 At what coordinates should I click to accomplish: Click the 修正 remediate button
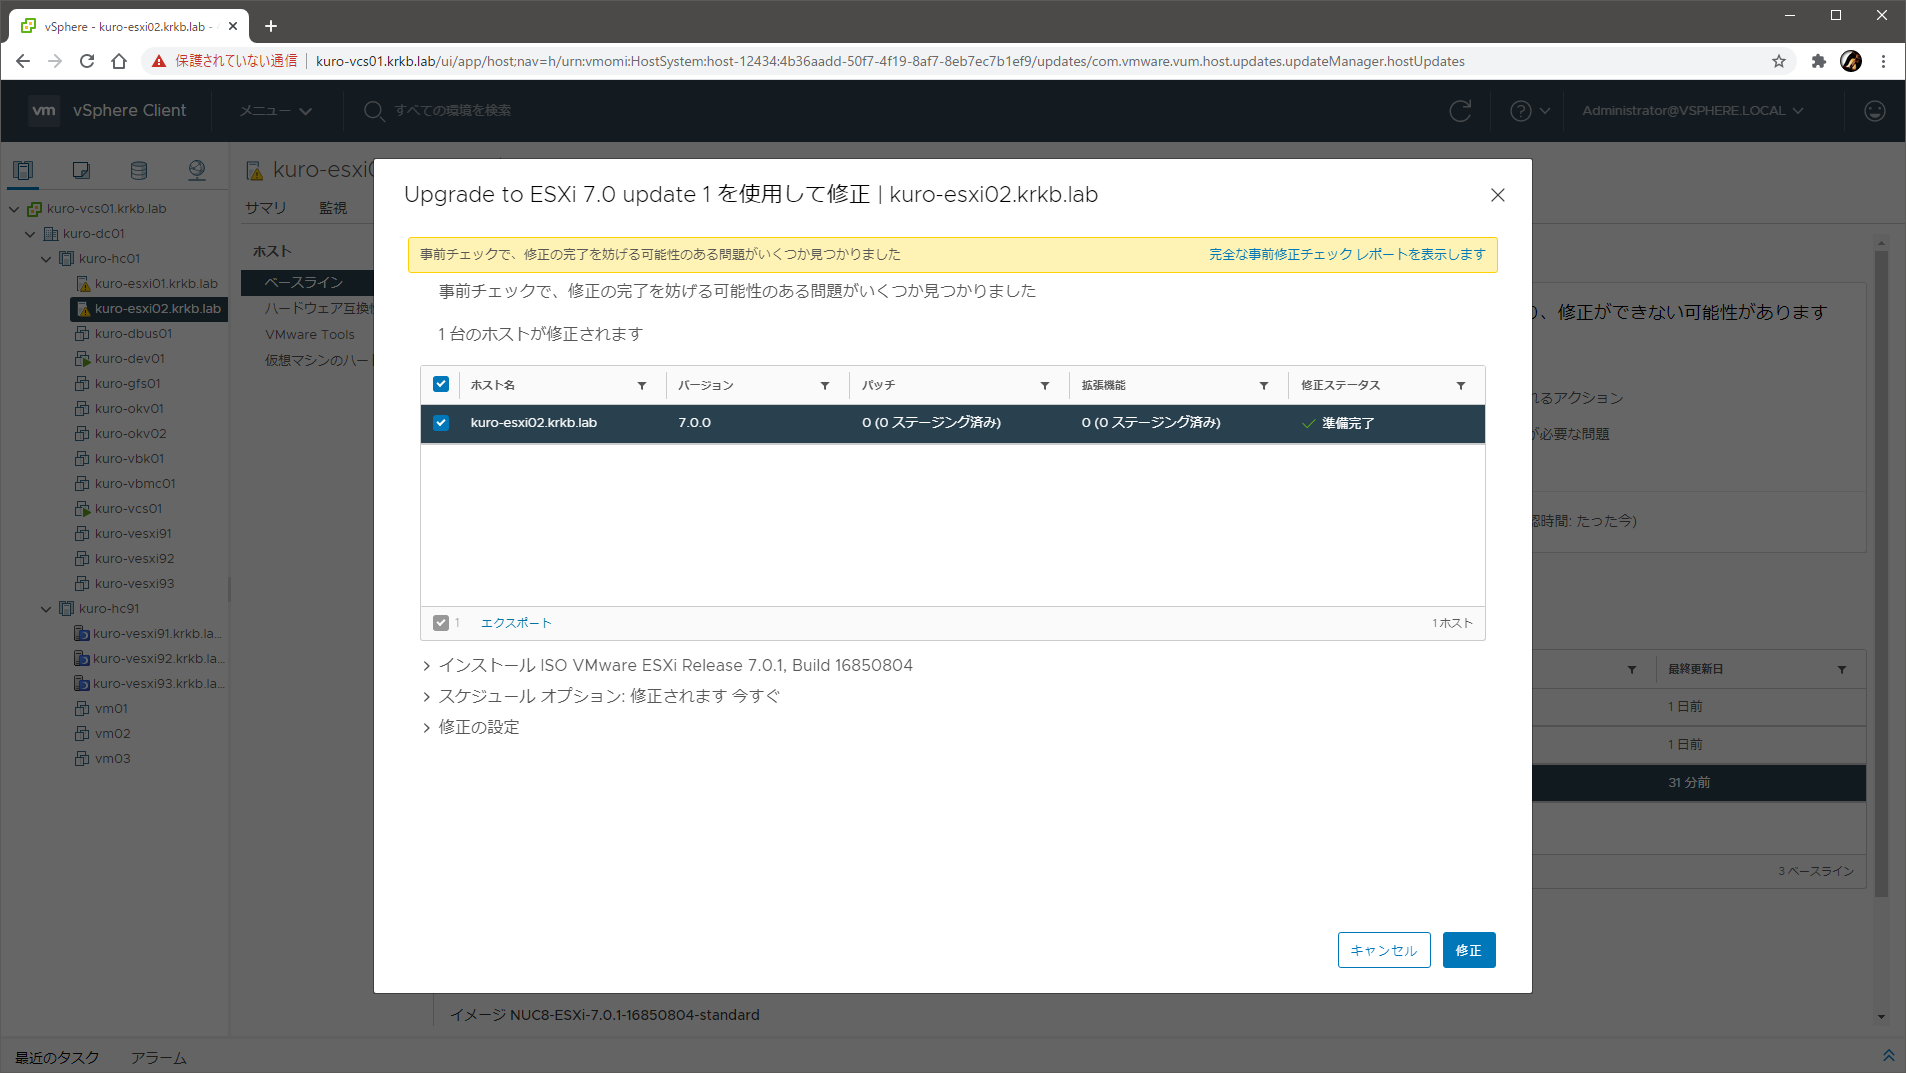pos(1468,950)
